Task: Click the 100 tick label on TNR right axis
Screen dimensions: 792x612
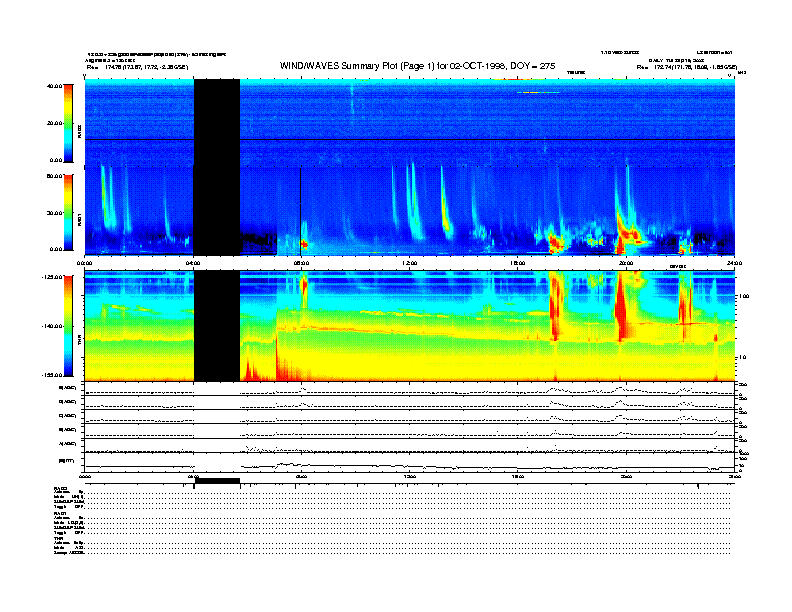Action: click(743, 296)
